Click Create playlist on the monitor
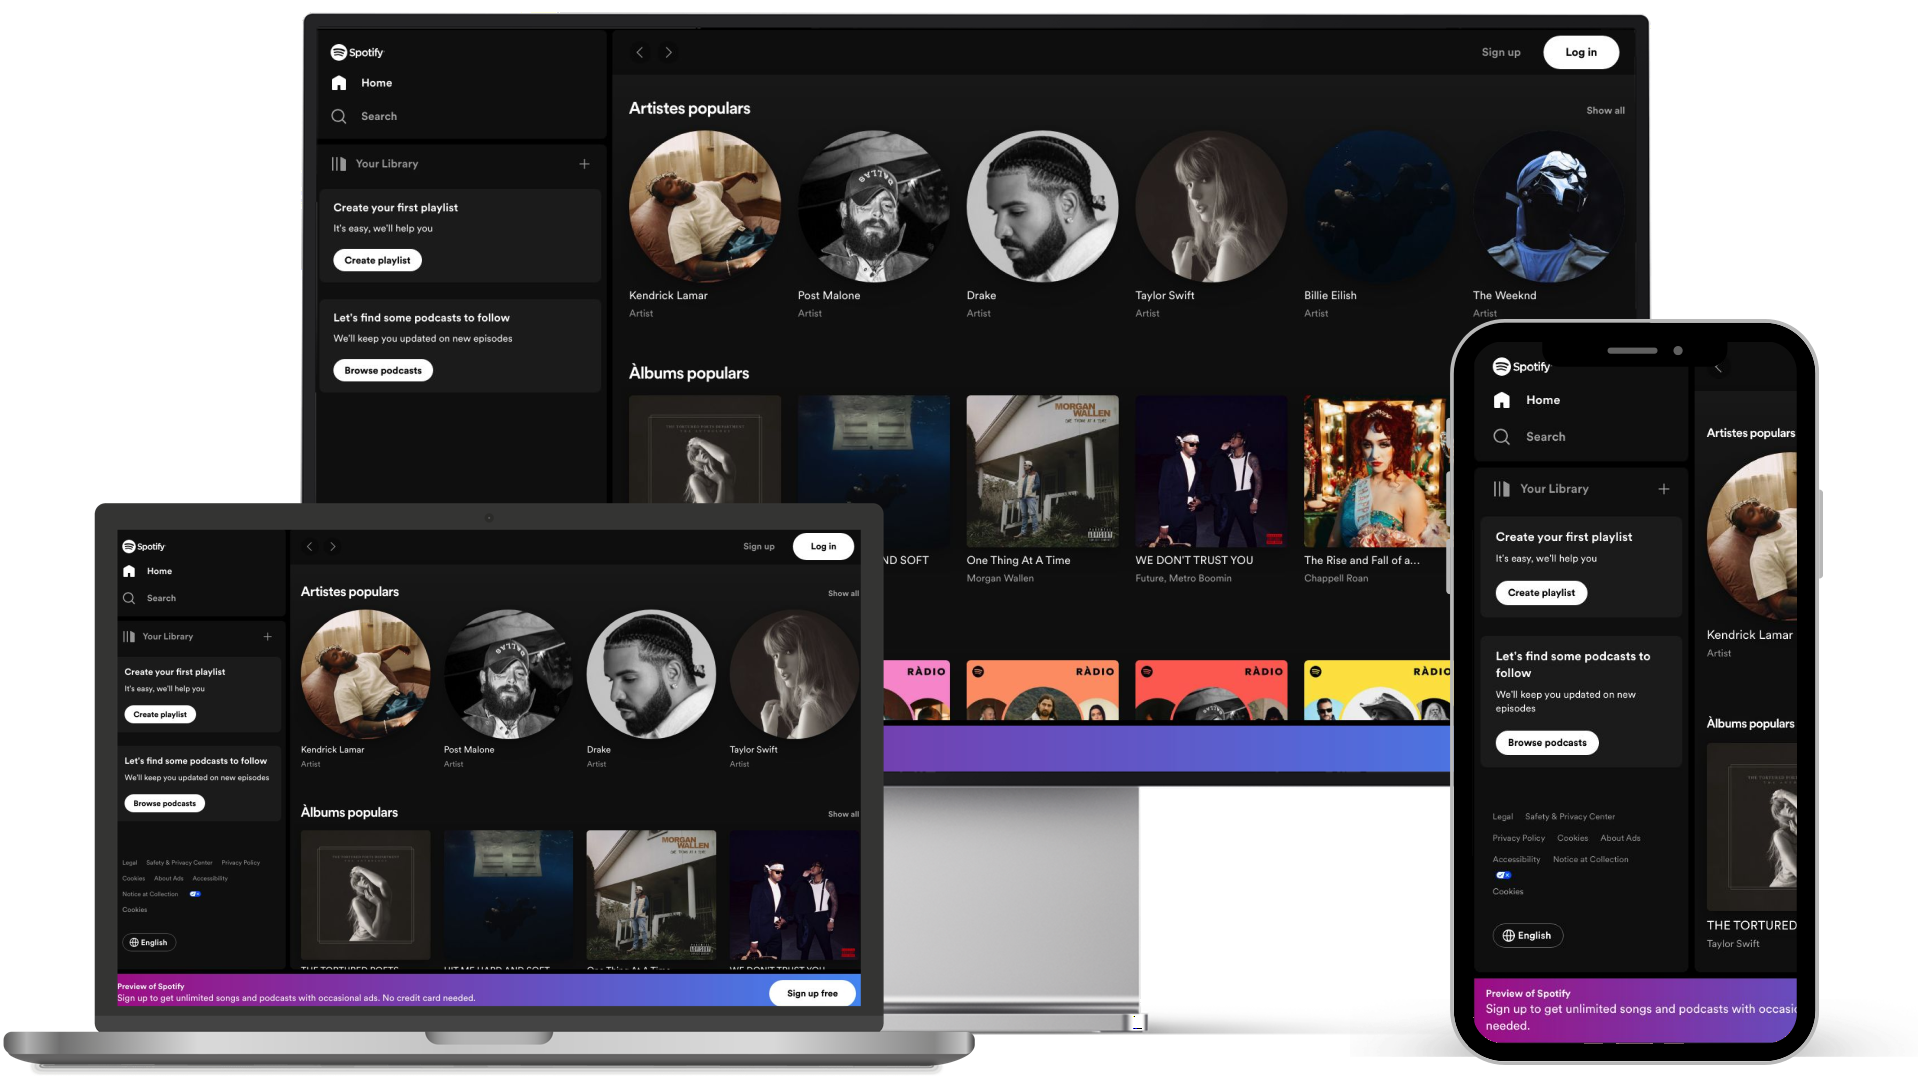Image resolution: width=1920 pixels, height=1080 pixels. point(377,260)
